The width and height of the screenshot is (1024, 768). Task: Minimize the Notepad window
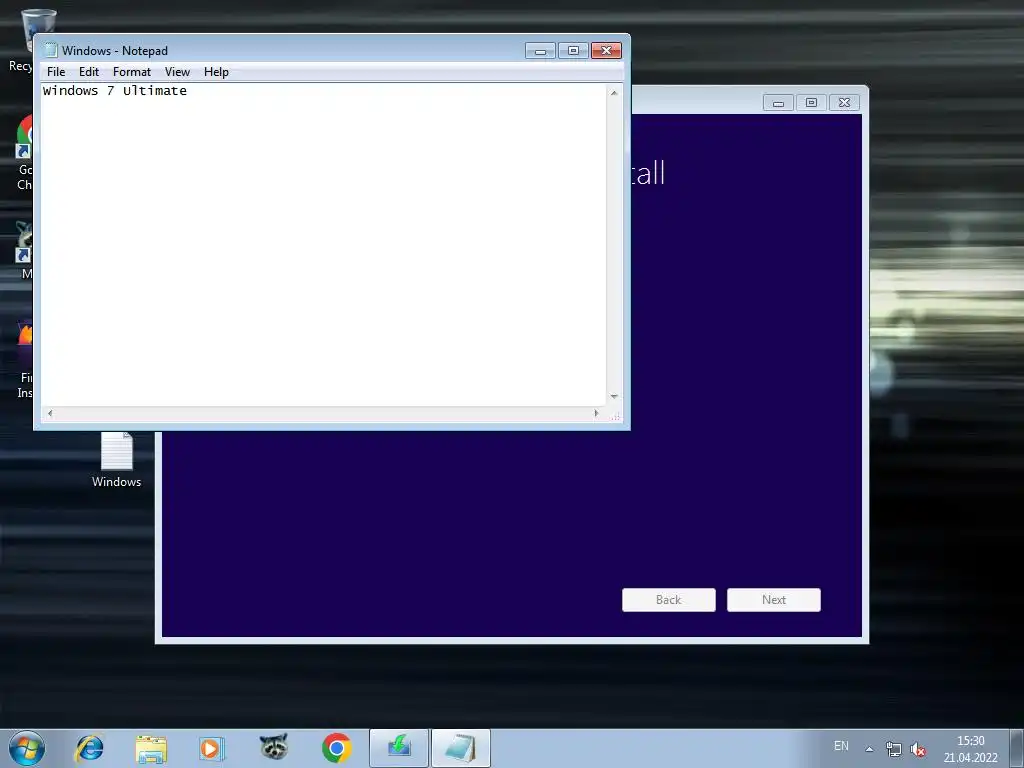[x=540, y=51]
